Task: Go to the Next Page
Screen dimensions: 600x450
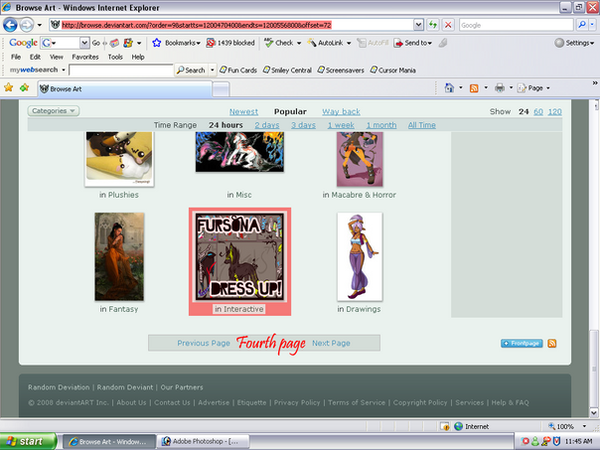Action: (x=331, y=343)
